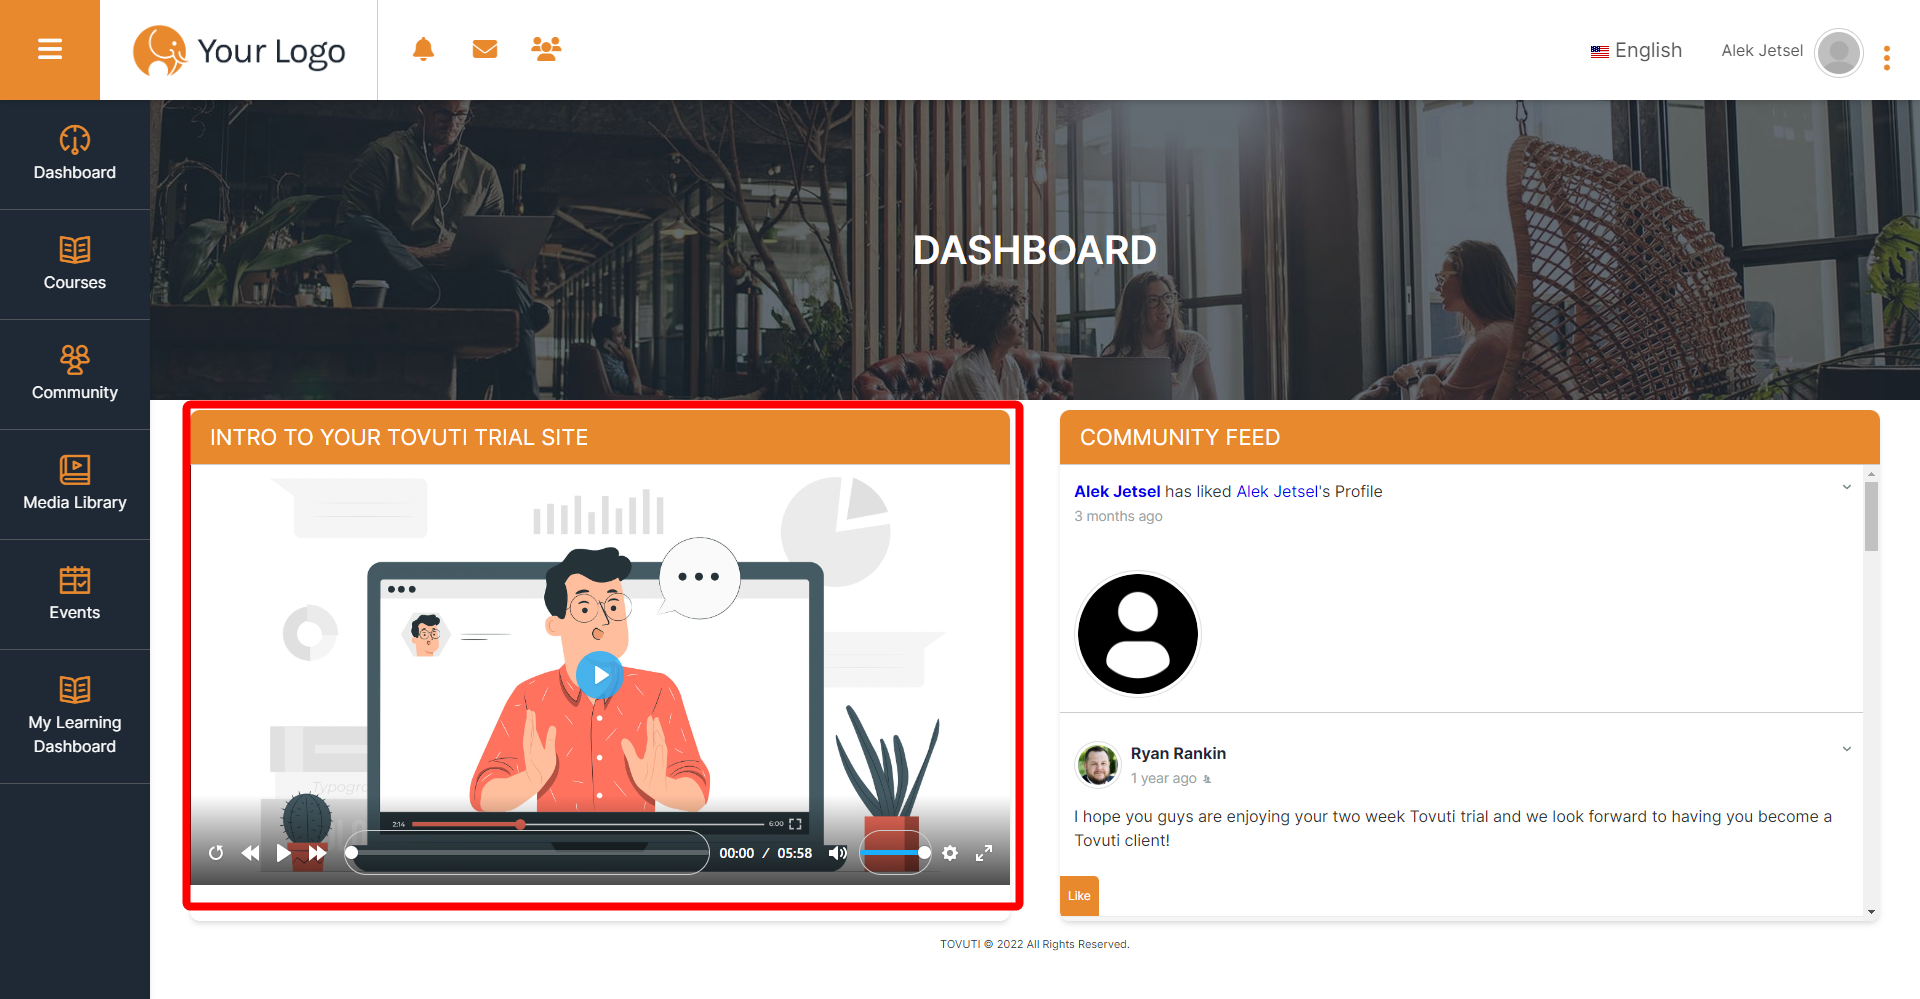Open the hamburger menu
Screen dimensions: 1920x999
50,50
